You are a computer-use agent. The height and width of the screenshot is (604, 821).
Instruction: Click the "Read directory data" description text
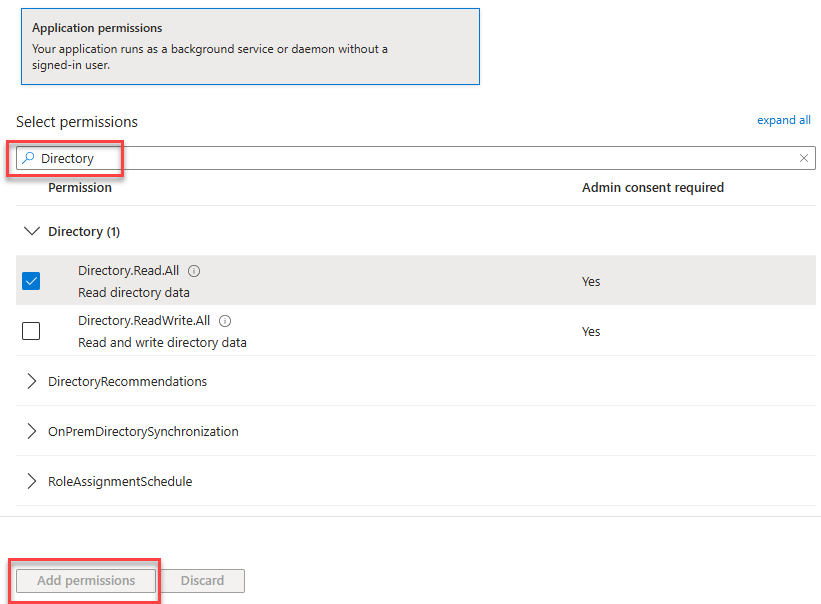coord(133,292)
